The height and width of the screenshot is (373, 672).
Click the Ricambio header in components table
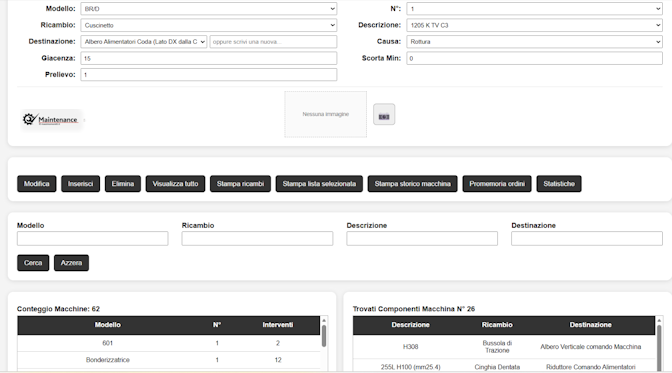pos(497,325)
